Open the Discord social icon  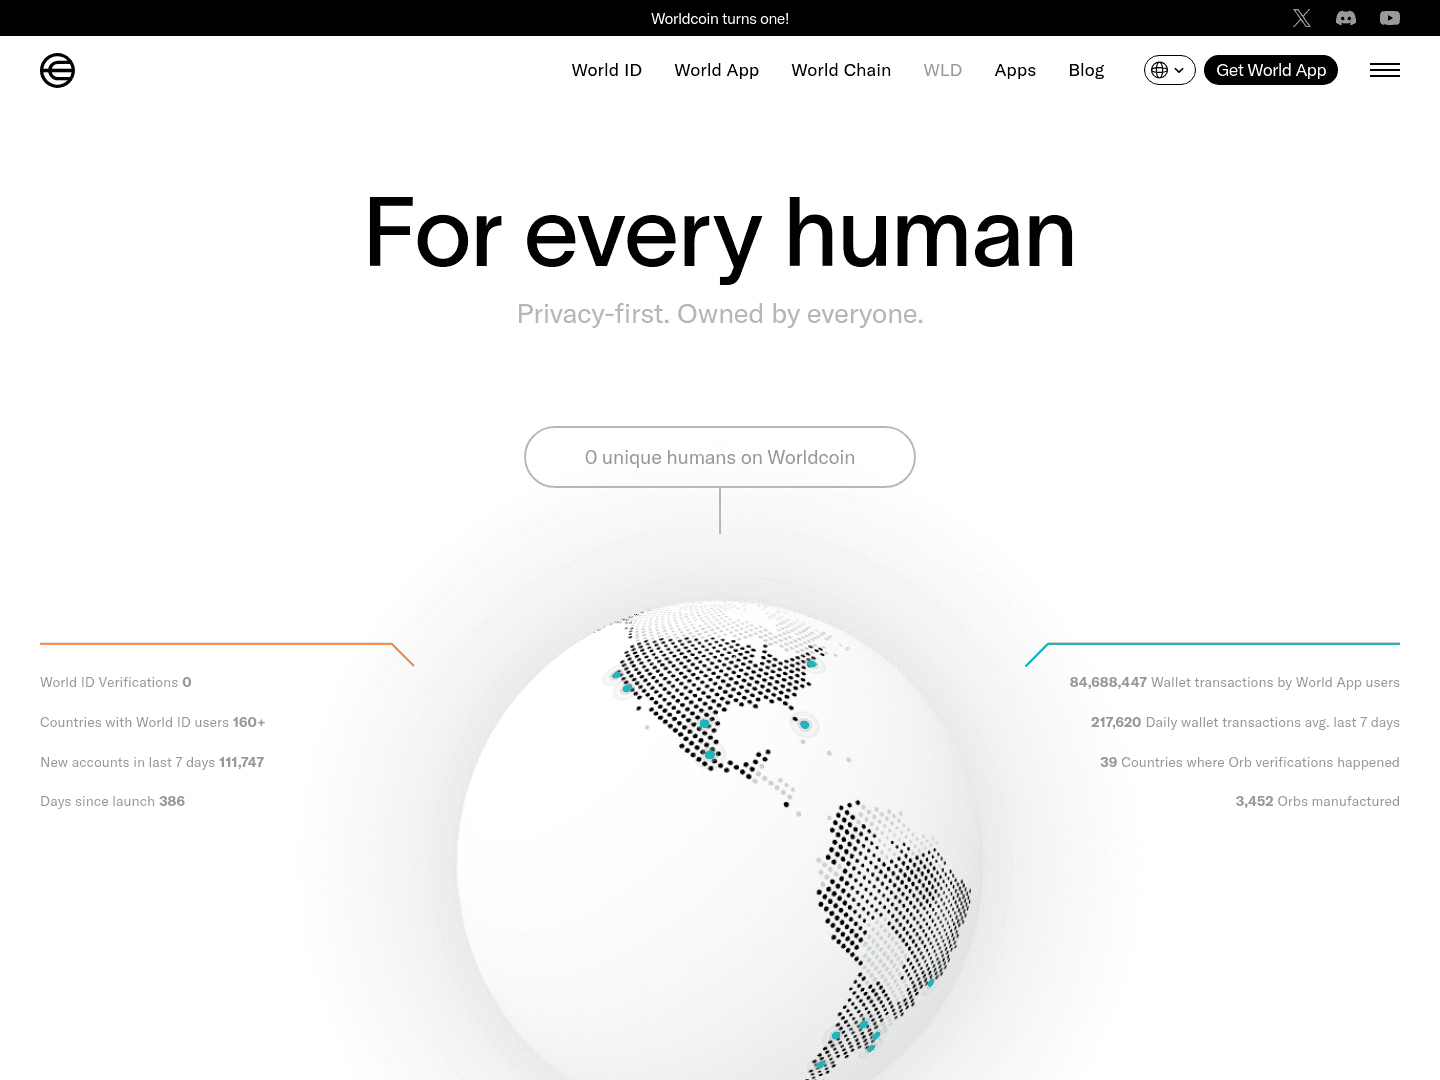pyautogui.click(x=1346, y=18)
